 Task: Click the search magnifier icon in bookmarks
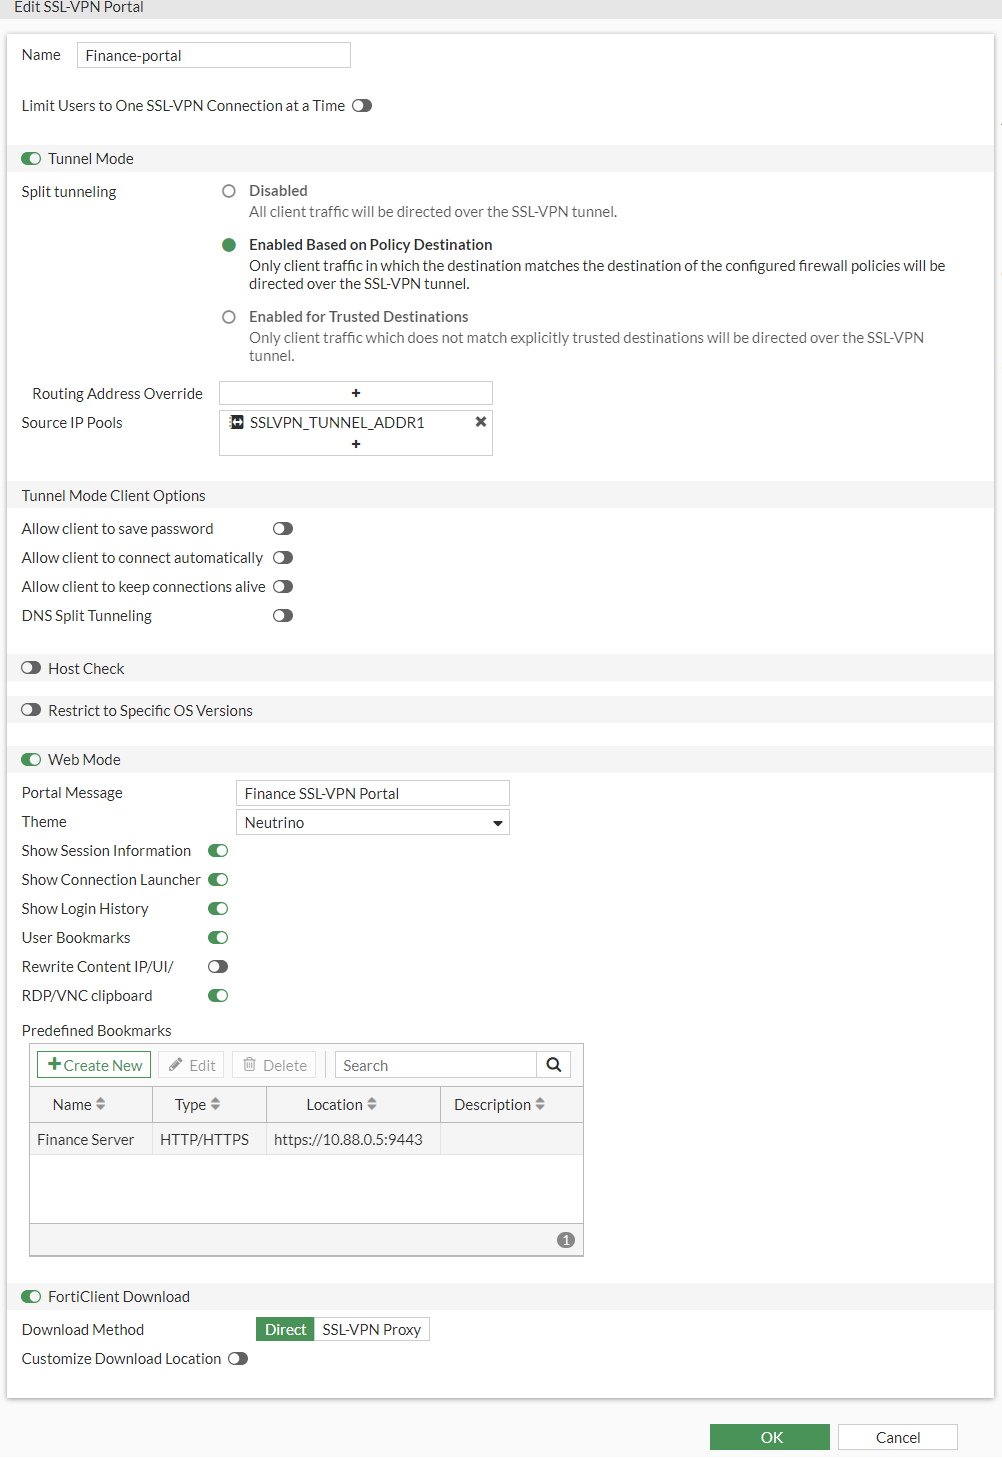[553, 1065]
